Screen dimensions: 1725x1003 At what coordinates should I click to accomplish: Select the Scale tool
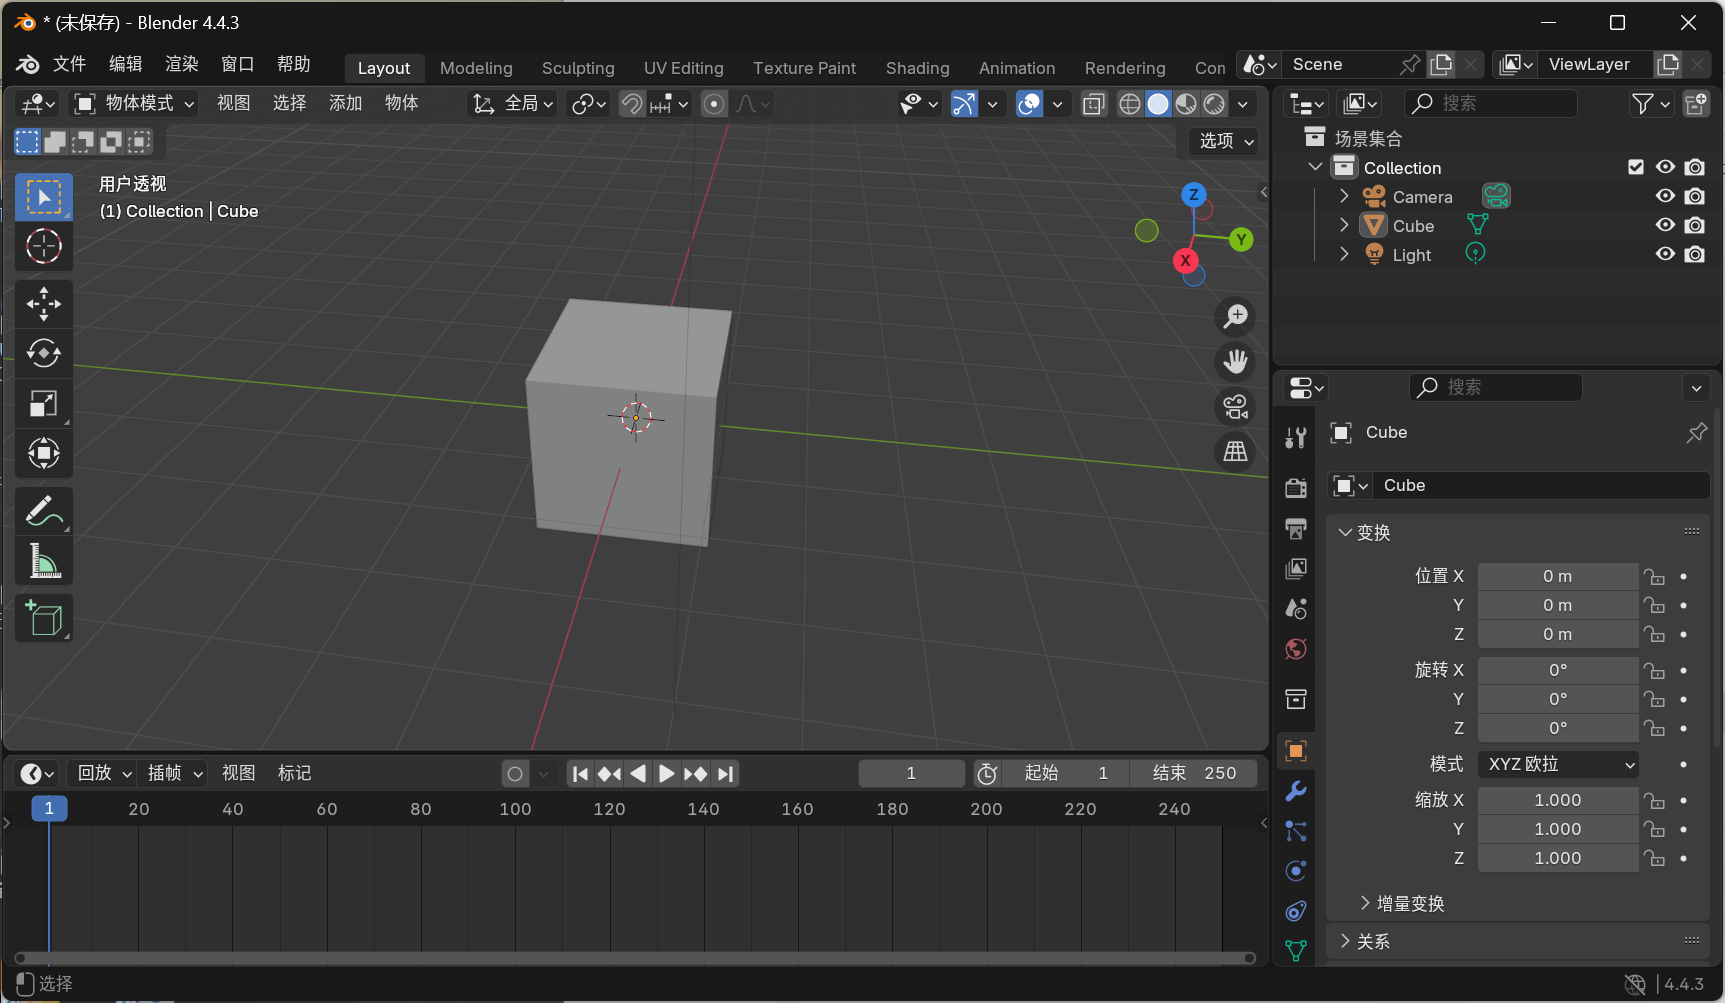click(44, 403)
